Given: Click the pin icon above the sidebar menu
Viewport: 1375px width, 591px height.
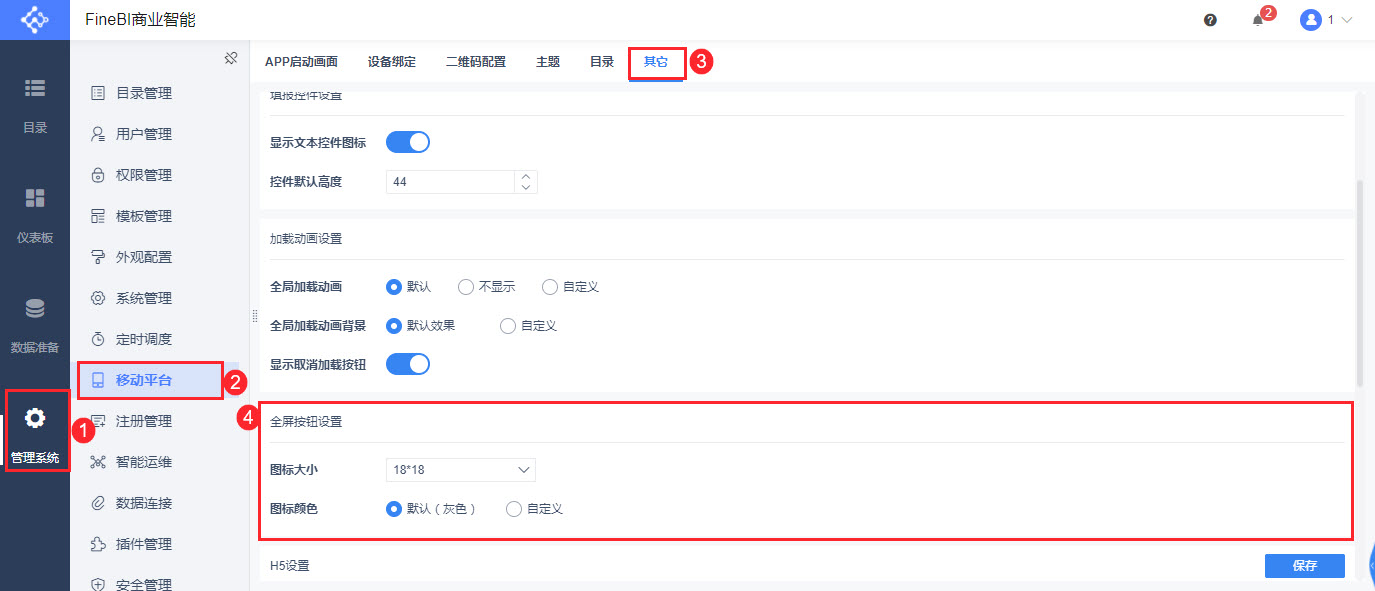Looking at the screenshot, I should click(x=230, y=58).
